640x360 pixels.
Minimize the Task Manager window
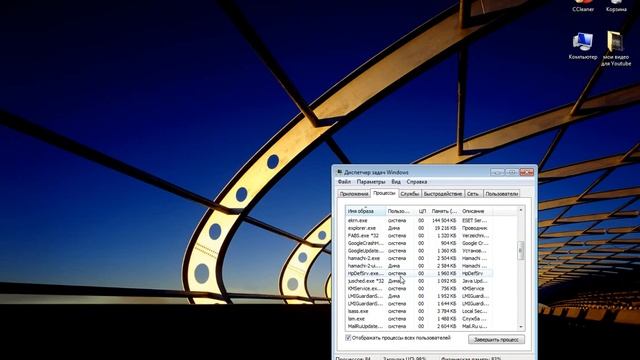pos(497,172)
